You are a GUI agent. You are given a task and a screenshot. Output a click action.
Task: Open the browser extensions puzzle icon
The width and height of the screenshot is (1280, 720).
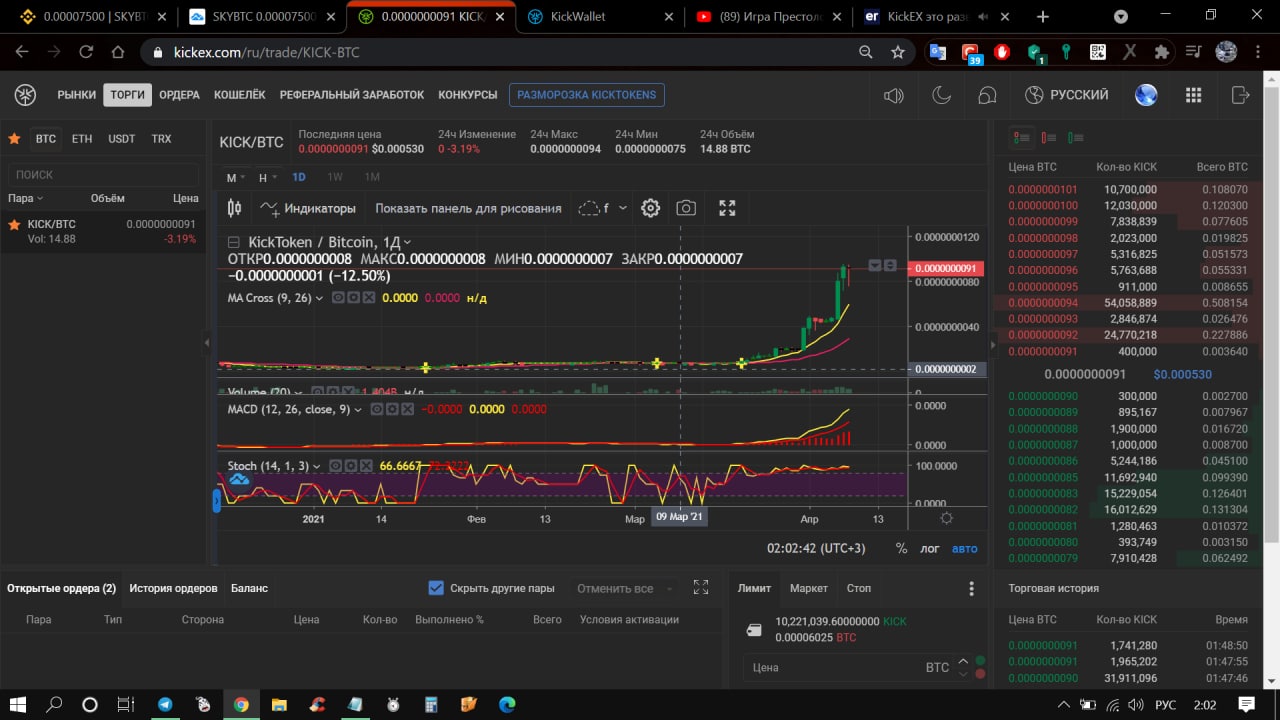tap(1161, 52)
